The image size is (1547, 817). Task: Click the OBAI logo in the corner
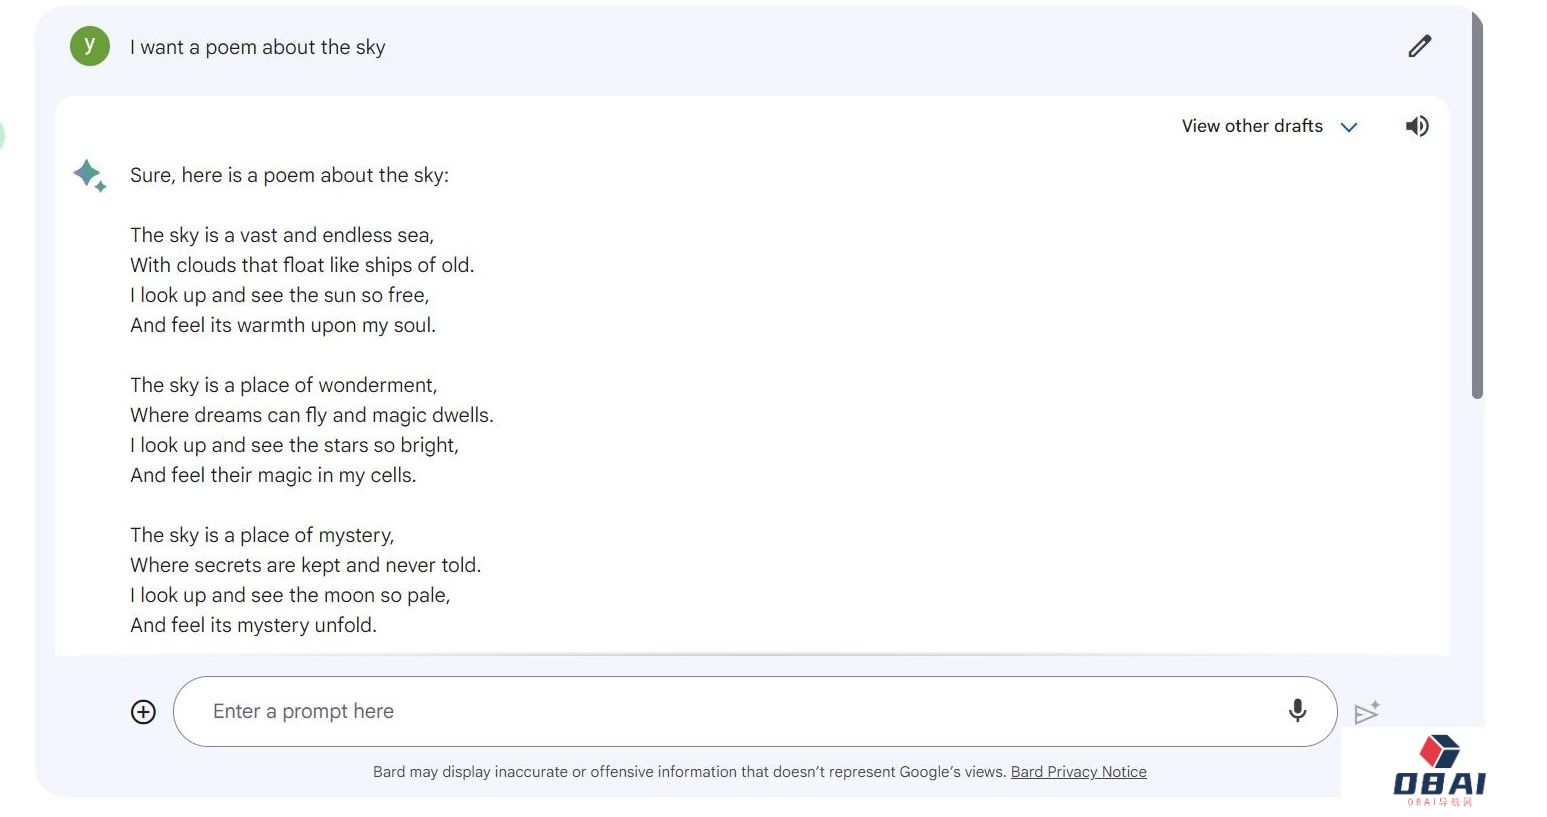pos(1439,771)
